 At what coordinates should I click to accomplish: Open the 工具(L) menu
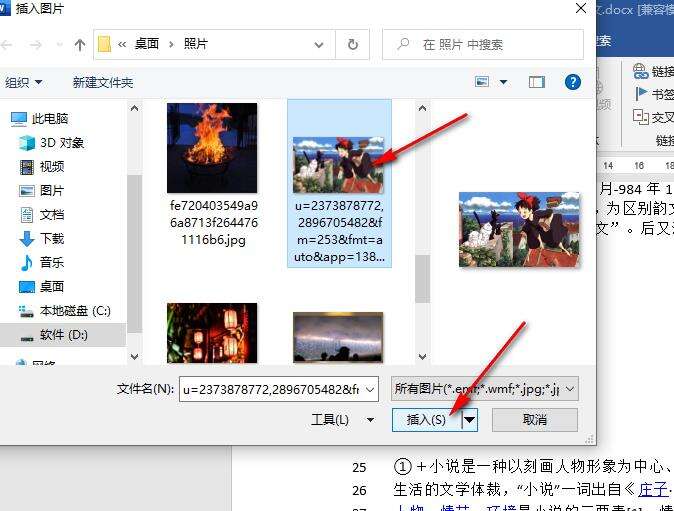342,419
